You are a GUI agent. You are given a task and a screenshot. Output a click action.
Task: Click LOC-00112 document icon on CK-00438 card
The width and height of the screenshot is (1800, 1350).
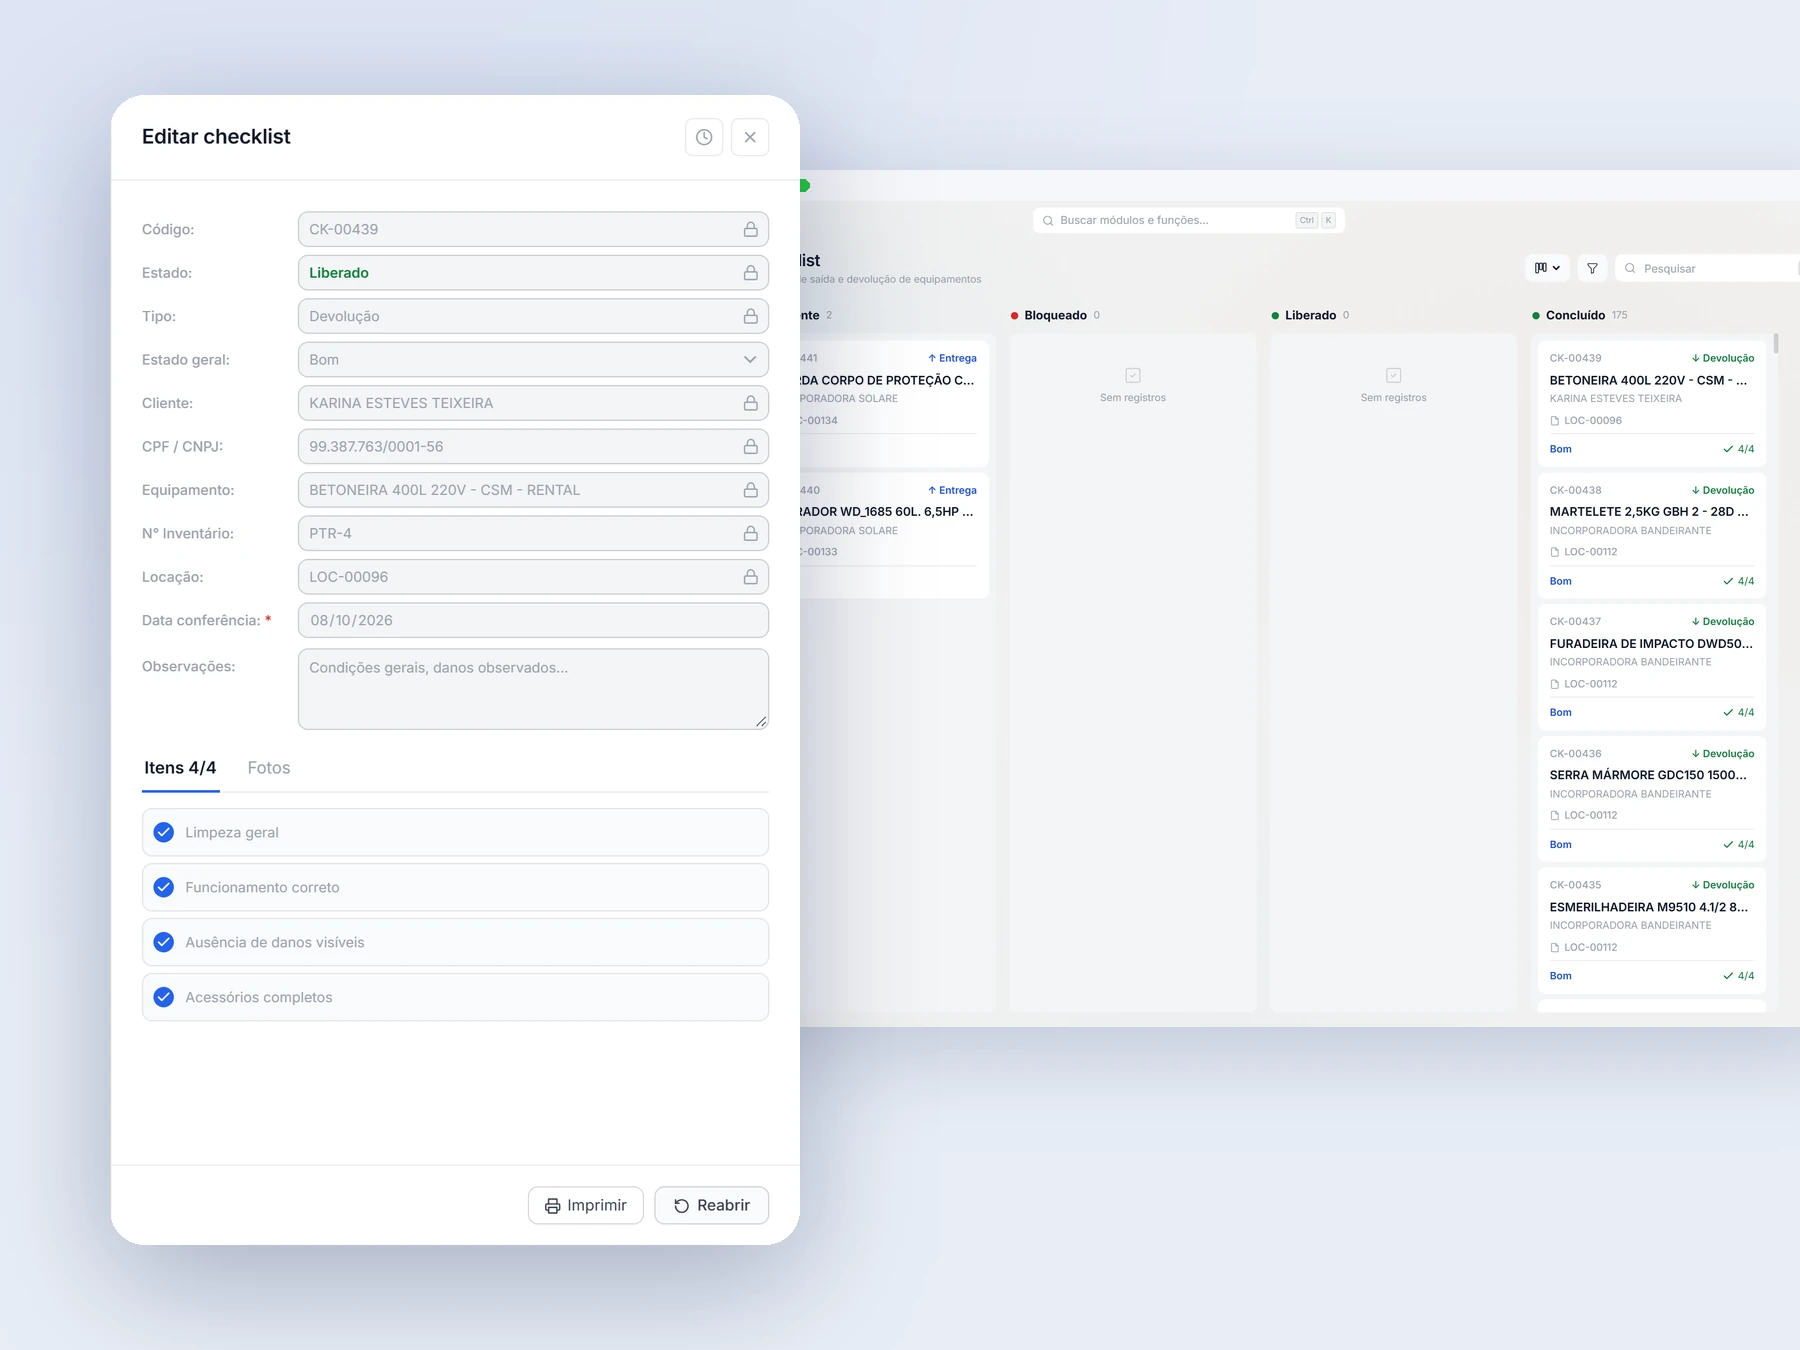click(x=1555, y=552)
